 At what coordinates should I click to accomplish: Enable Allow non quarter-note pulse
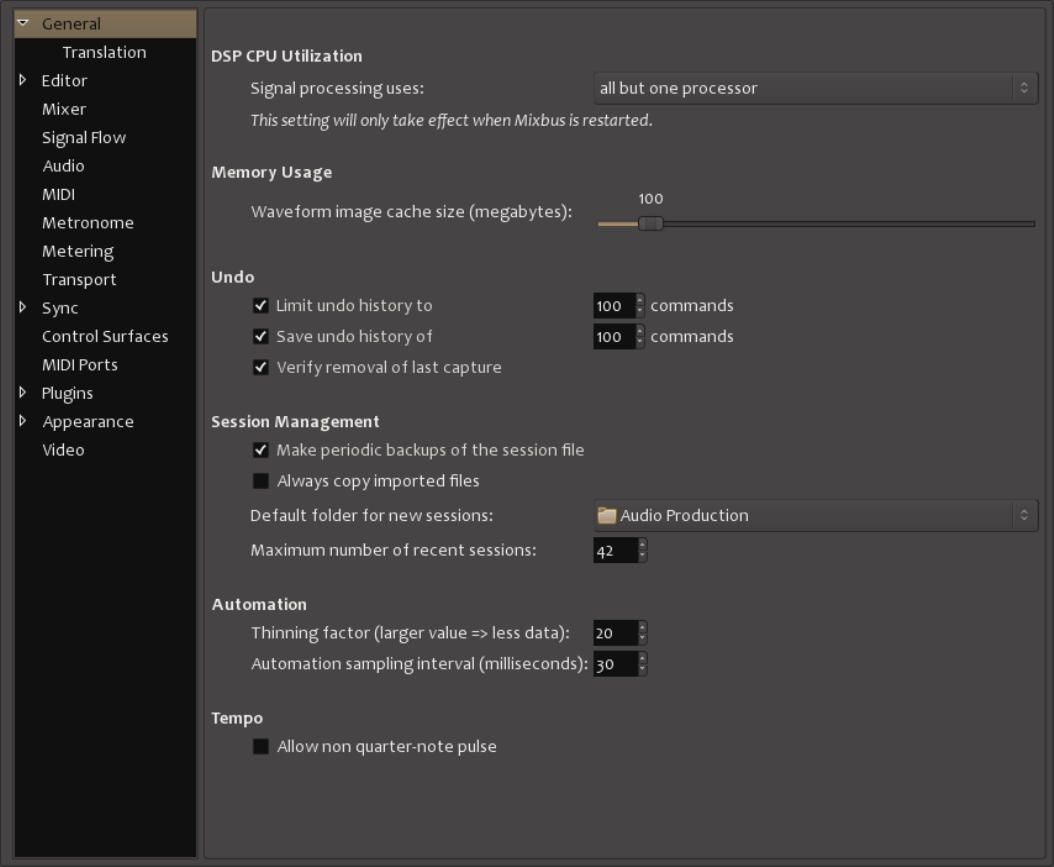point(261,746)
